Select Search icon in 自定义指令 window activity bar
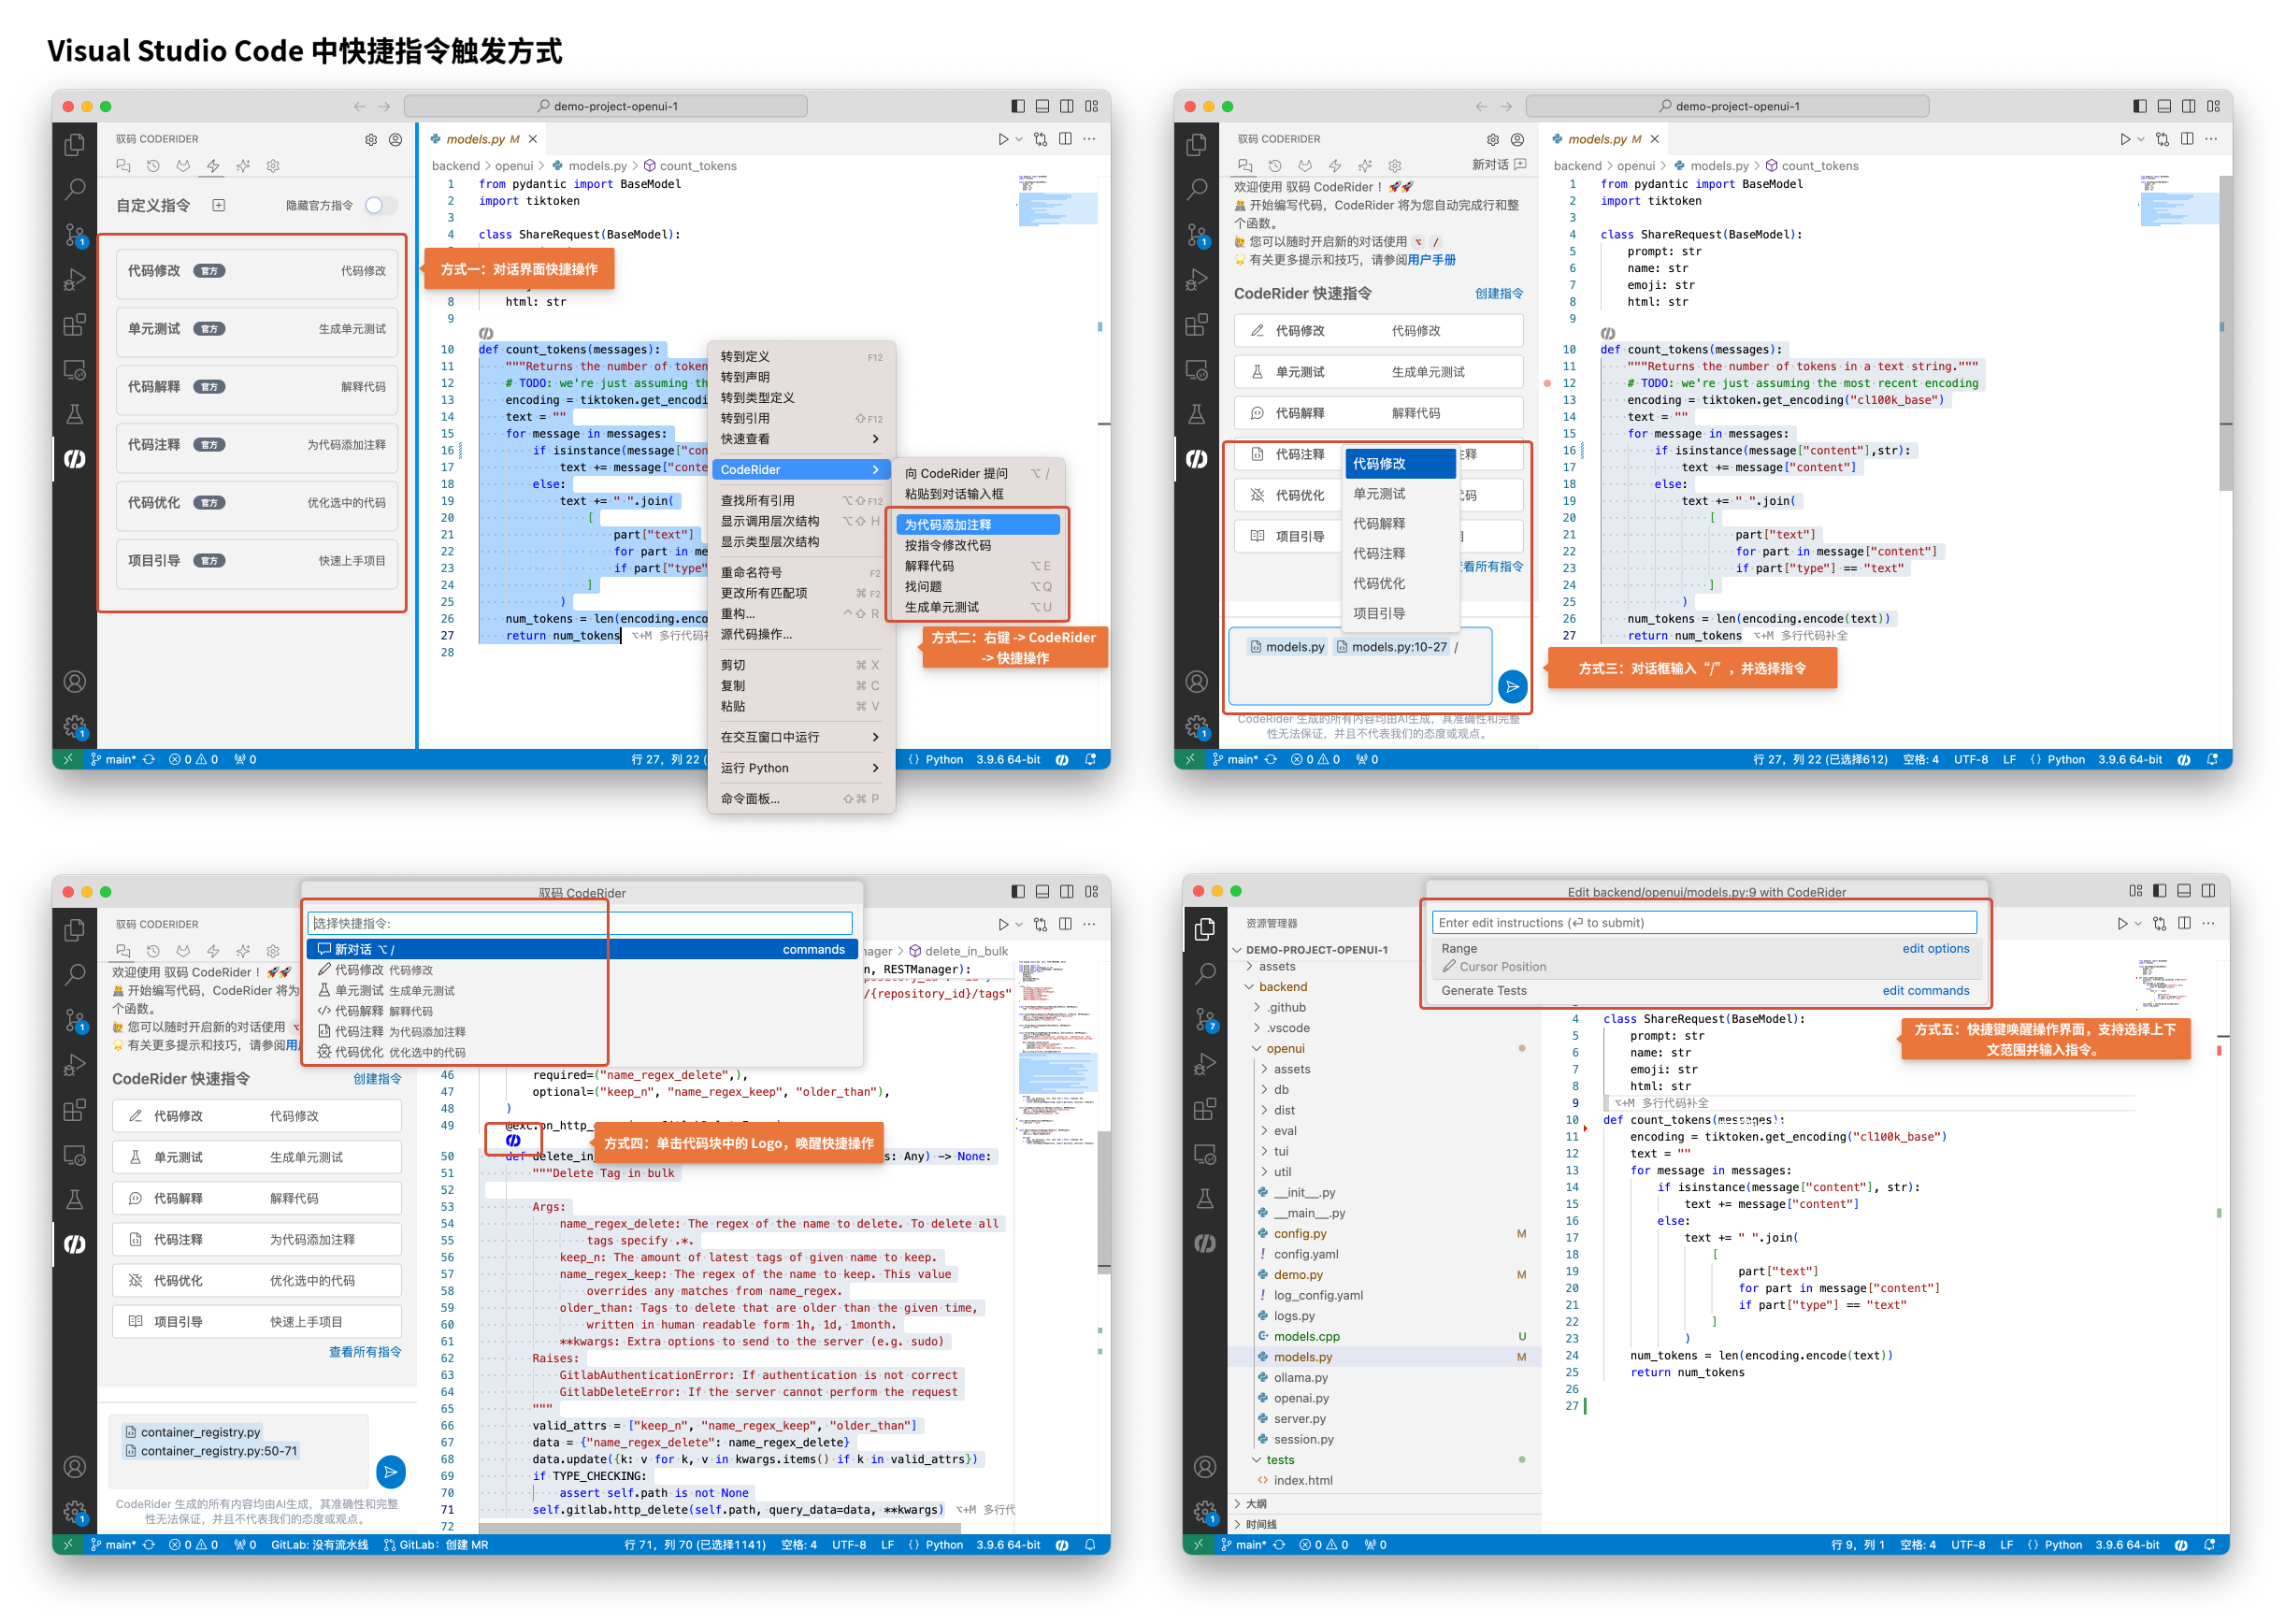The height and width of the screenshot is (1624, 2285). click(75, 188)
